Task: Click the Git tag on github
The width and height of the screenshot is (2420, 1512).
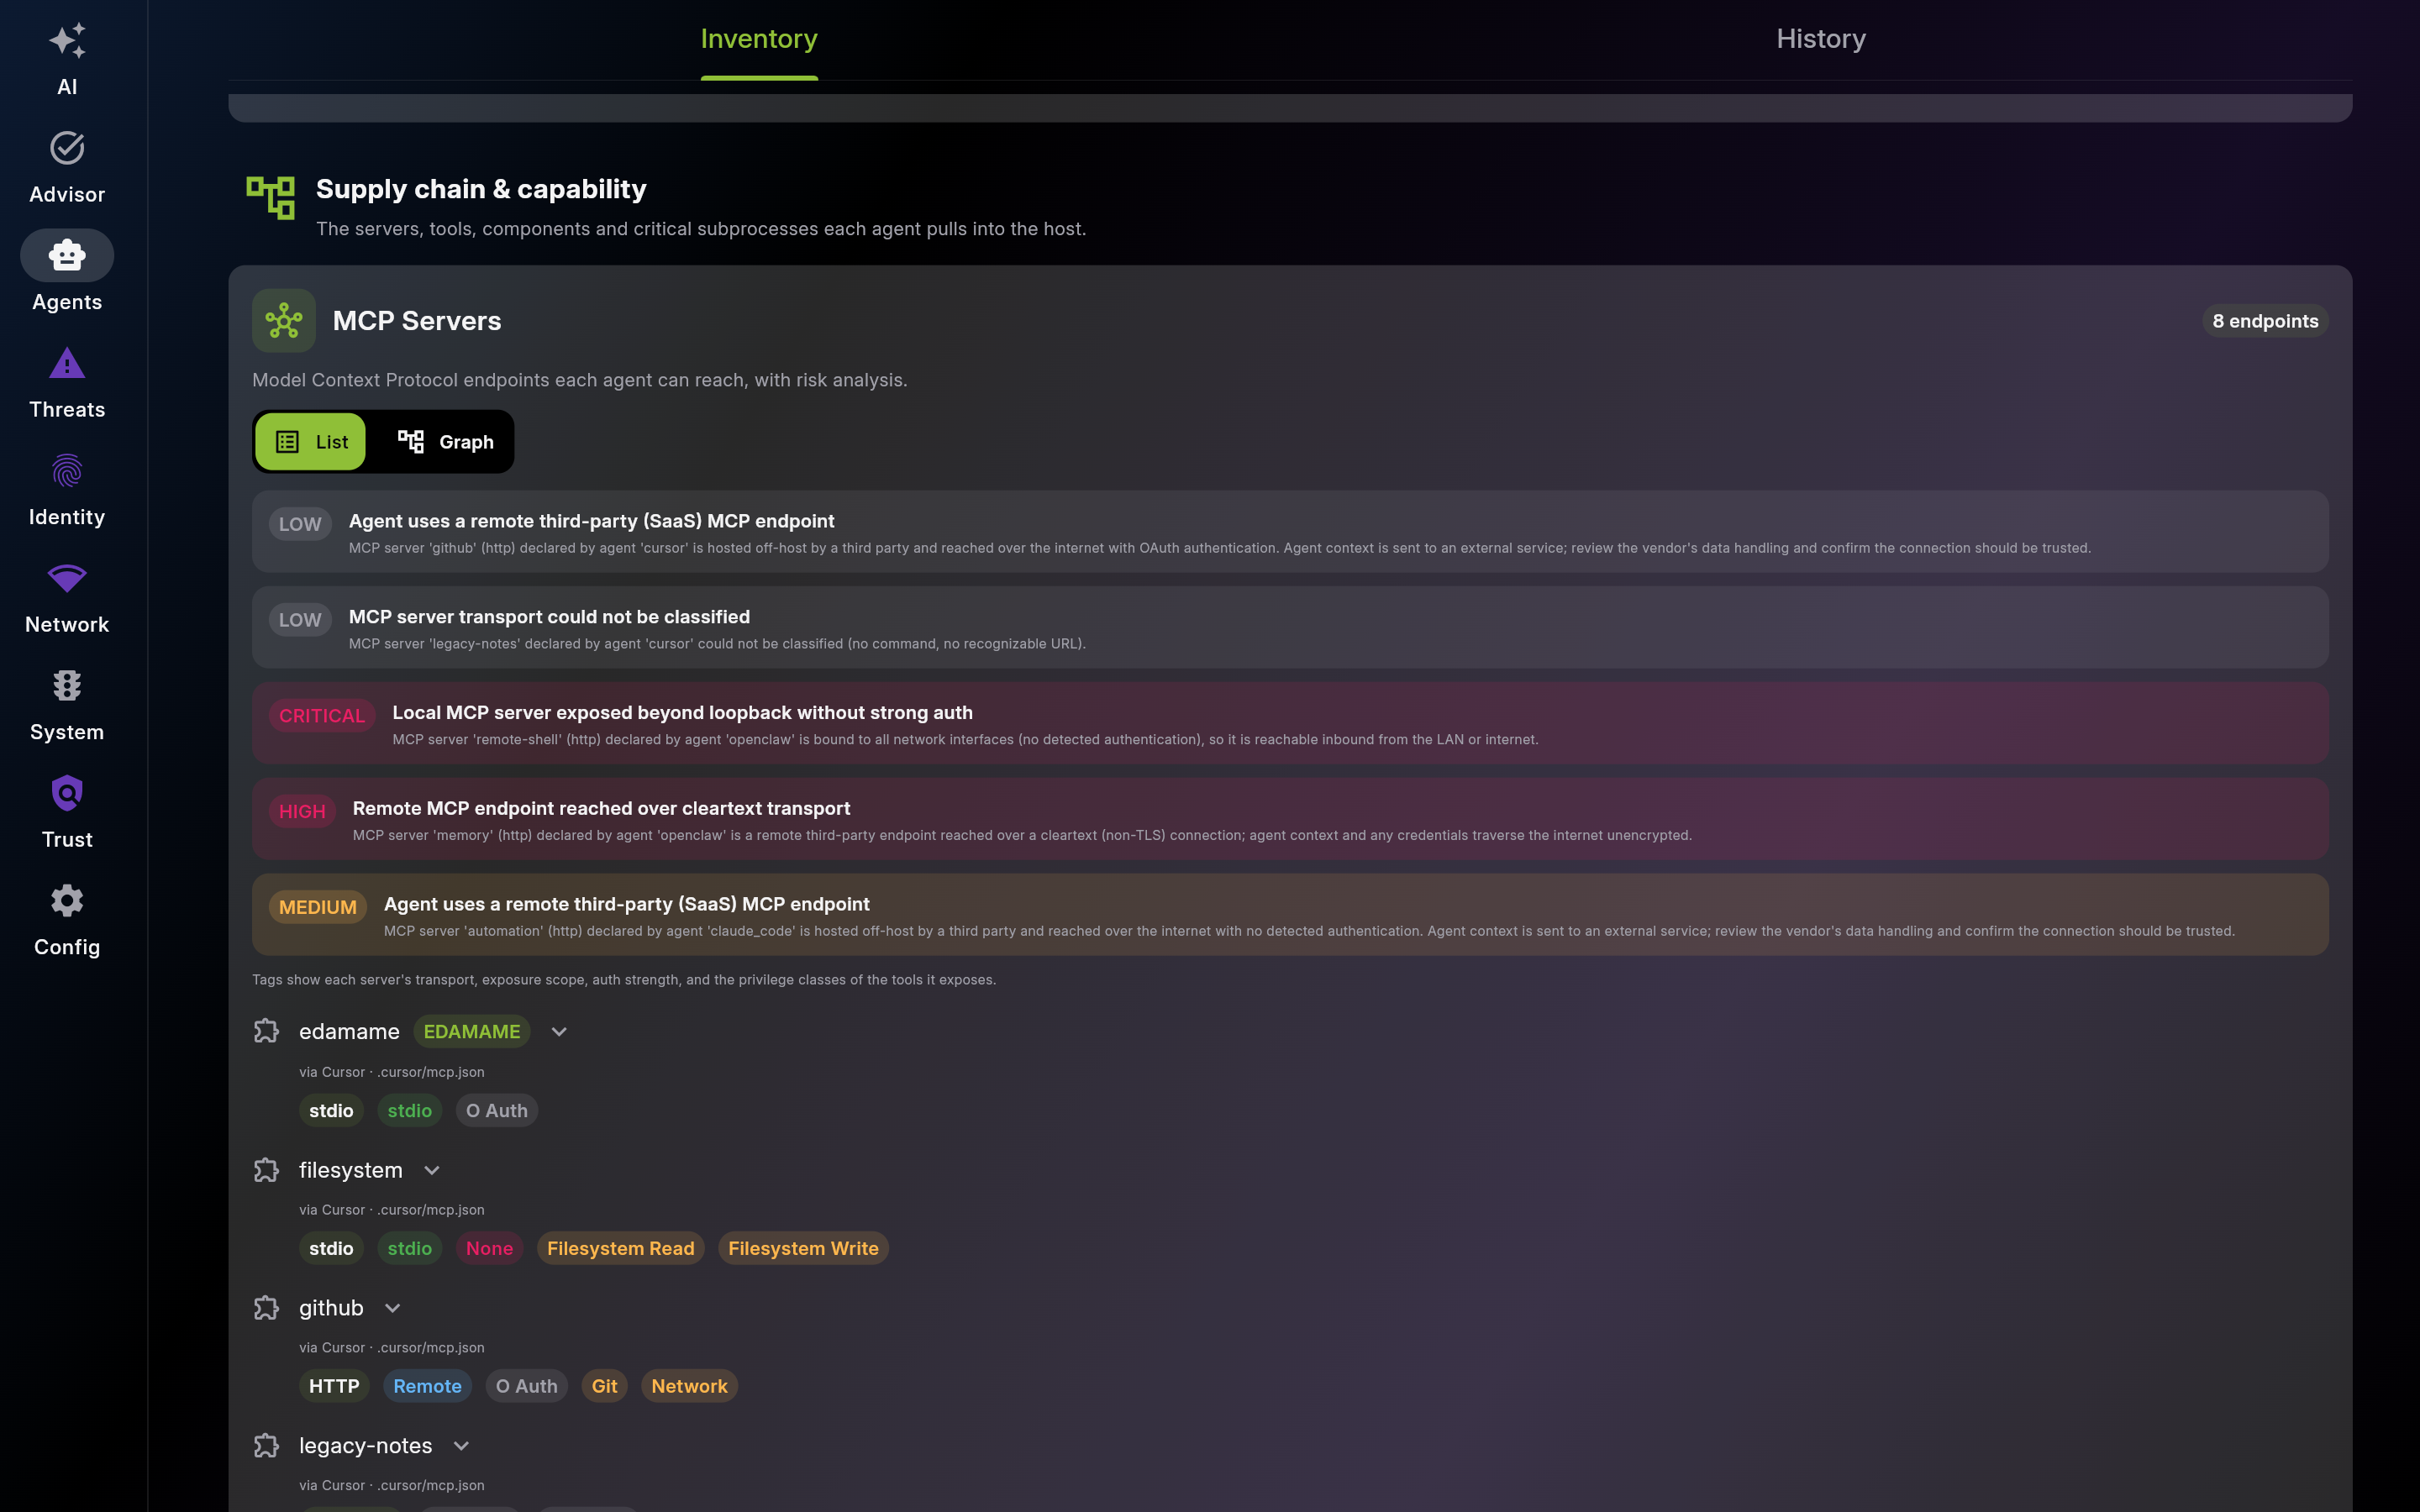Action: click(604, 1386)
